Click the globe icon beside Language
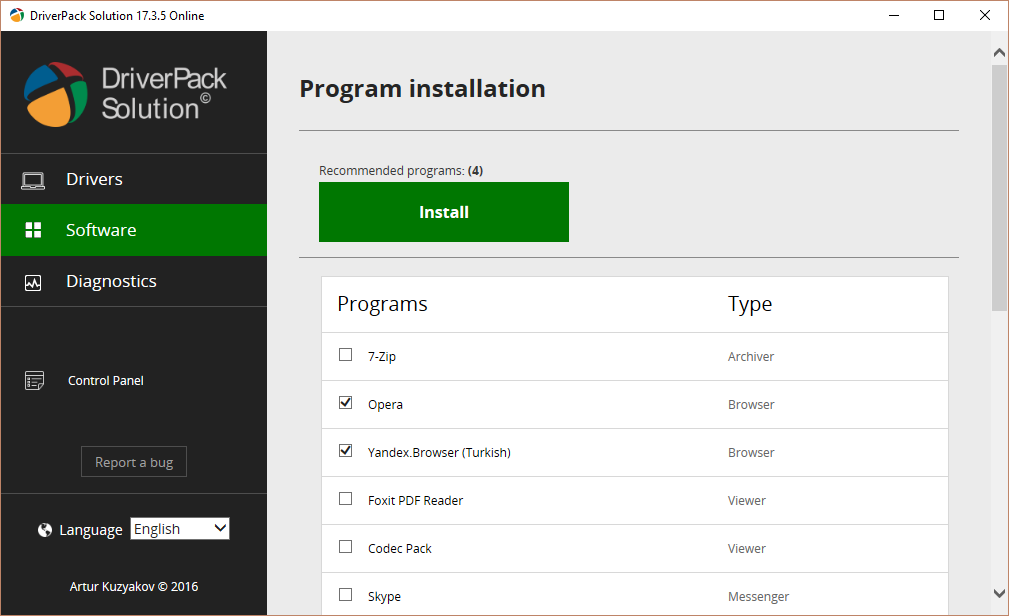 (x=45, y=530)
